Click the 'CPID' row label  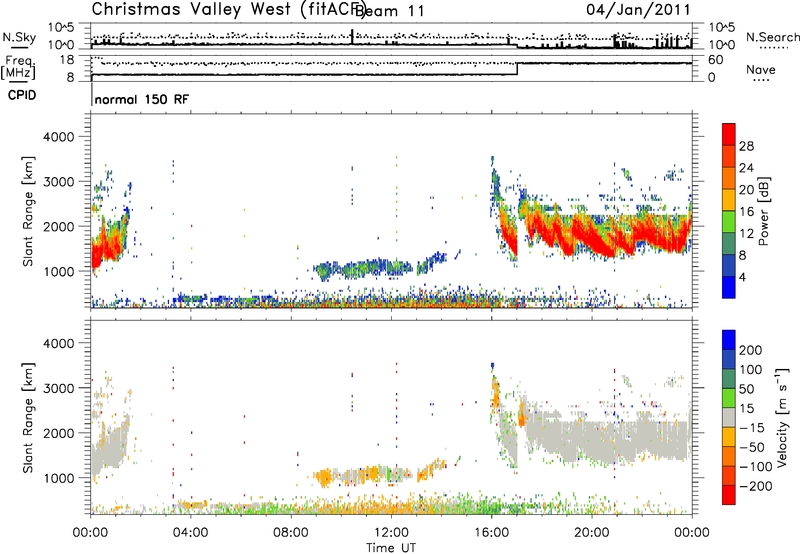[22, 95]
